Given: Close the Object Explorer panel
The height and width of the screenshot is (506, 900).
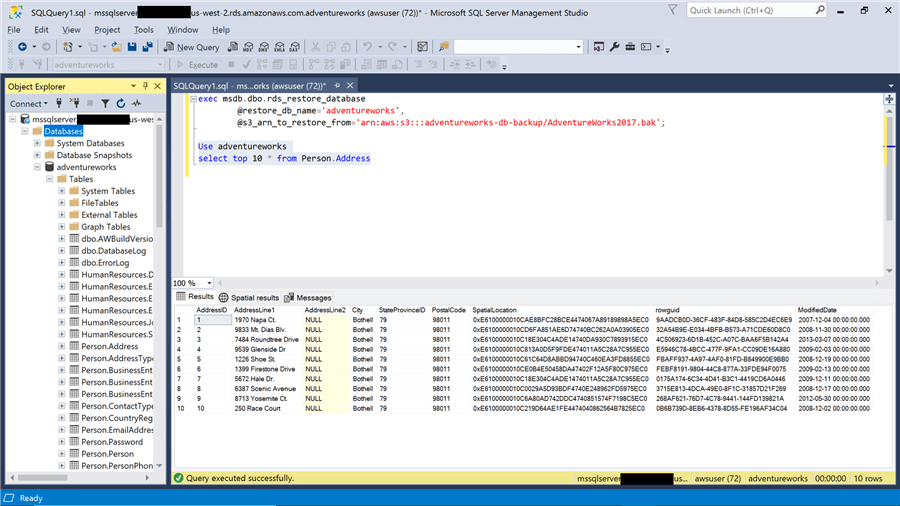Looking at the screenshot, I should click(x=158, y=87).
